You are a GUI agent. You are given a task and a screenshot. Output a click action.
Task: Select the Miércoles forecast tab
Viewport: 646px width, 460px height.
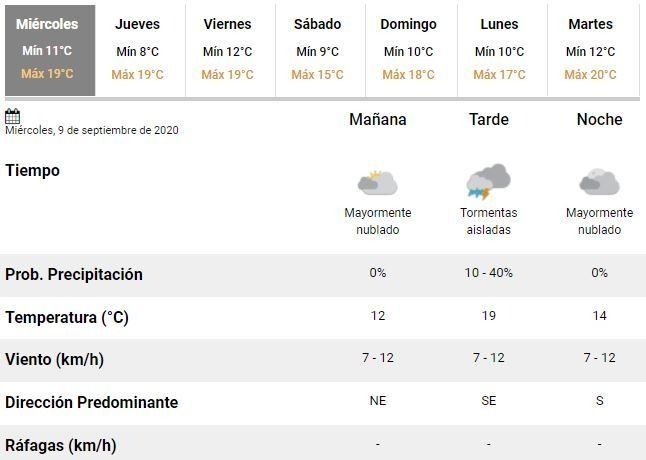click(48, 50)
